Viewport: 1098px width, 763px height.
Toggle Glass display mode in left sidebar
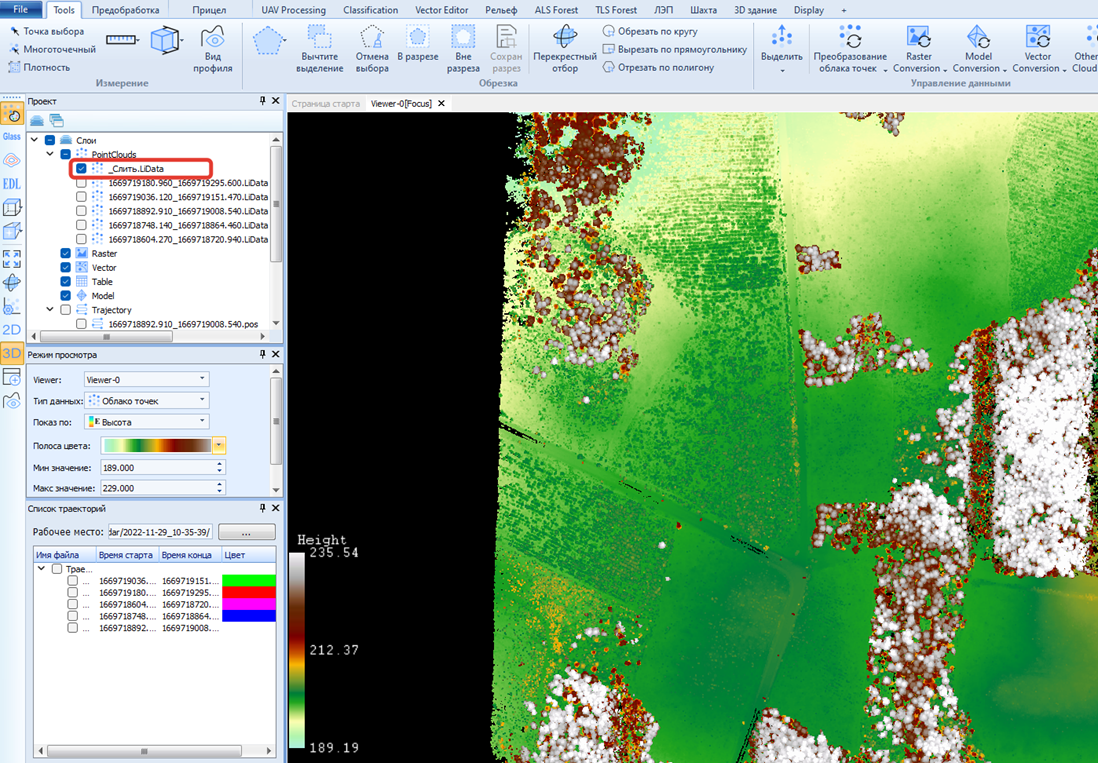tap(12, 136)
